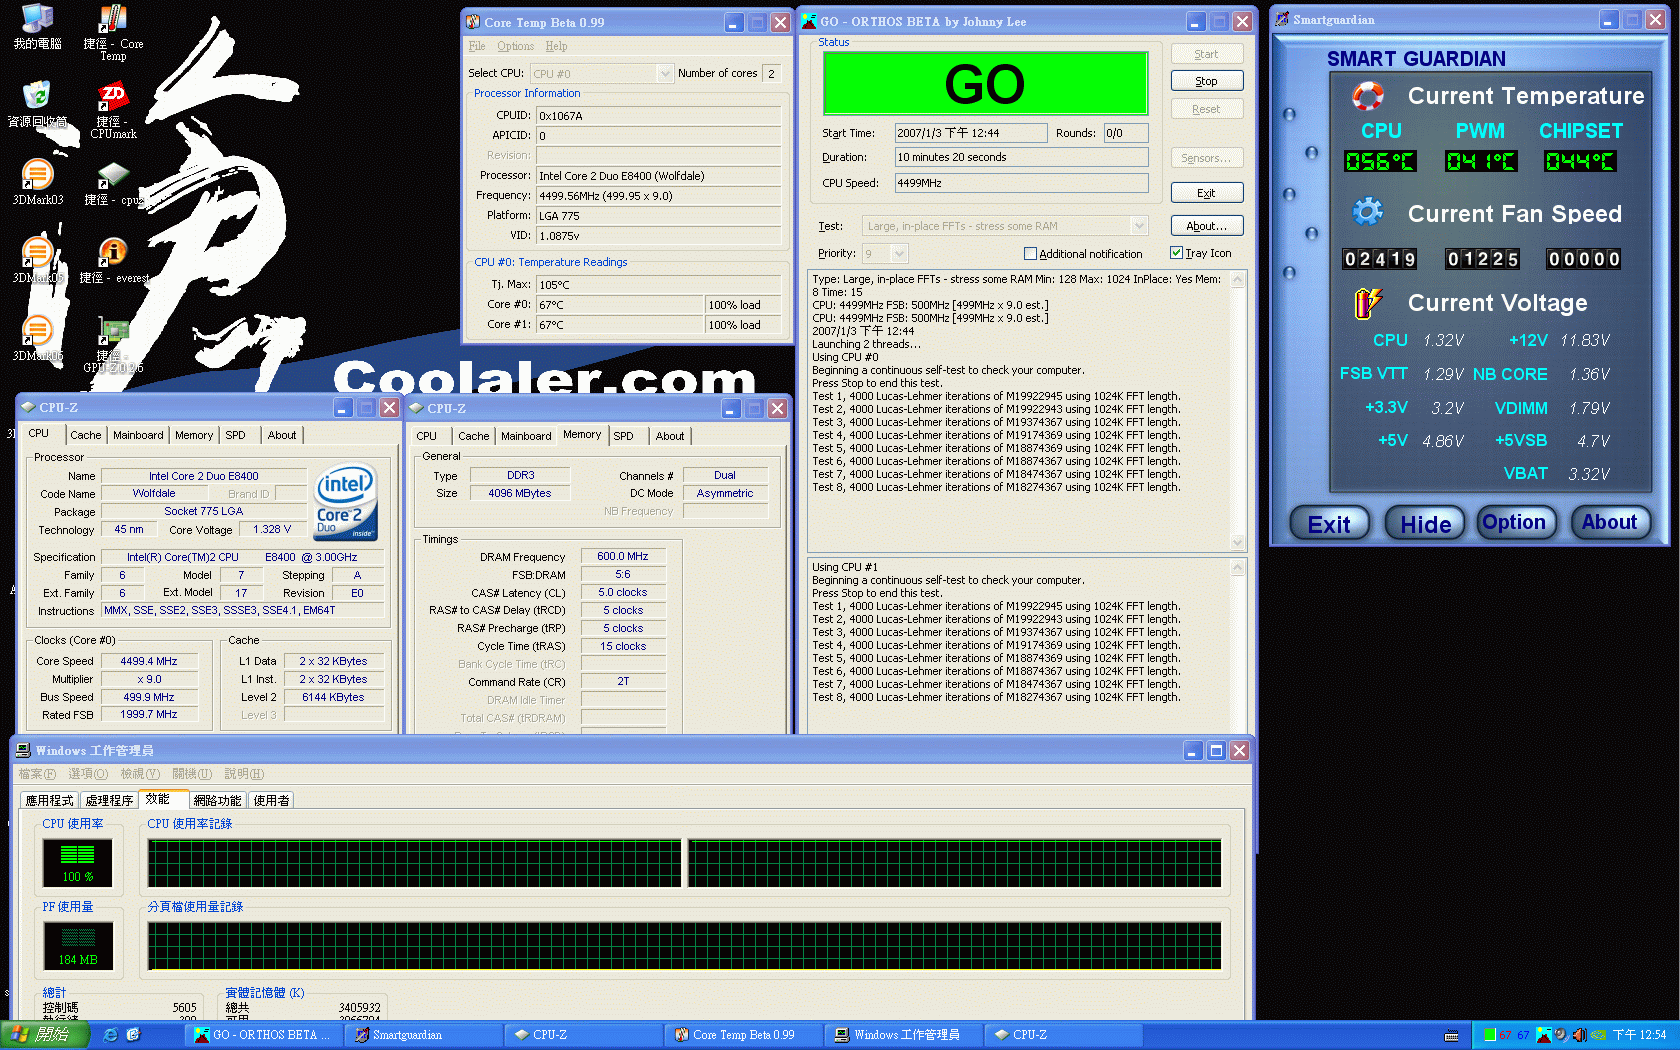
Task: Click the lower log scrollbar up arrow in ORTHOS
Action: tap(1238, 568)
